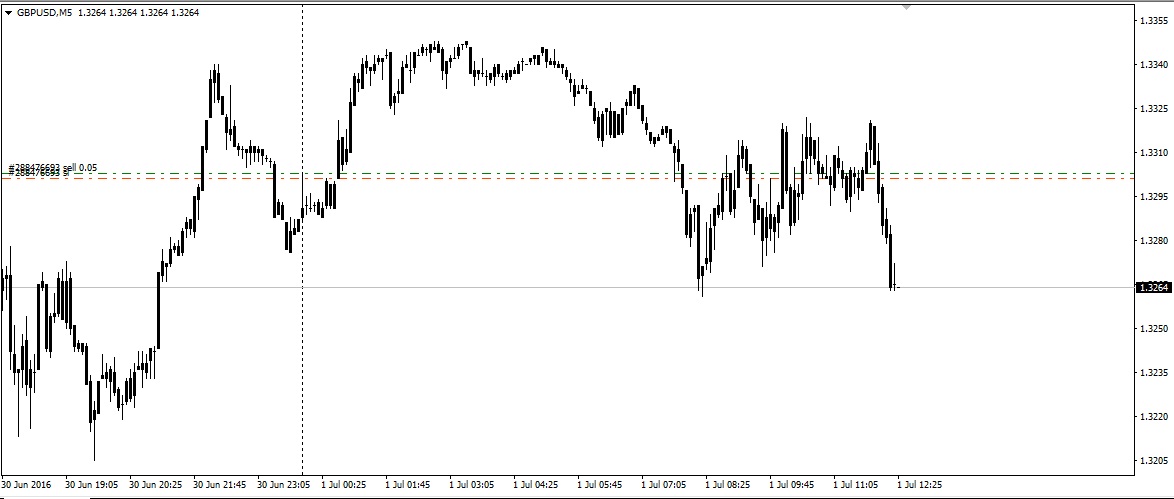Click the current price tag 1.3264
Image resolution: width=1174 pixels, height=499 pixels.
point(1154,288)
